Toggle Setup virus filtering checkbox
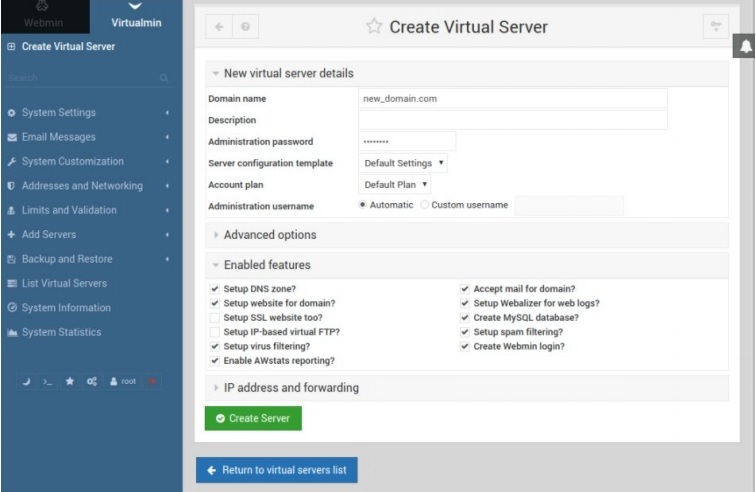756x492 pixels. pyautogui.click(x=215, y=346)
